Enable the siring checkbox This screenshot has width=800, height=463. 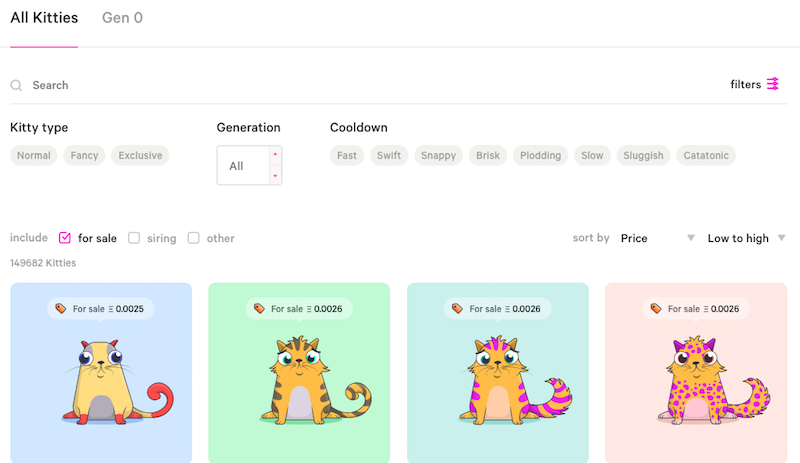134,238
